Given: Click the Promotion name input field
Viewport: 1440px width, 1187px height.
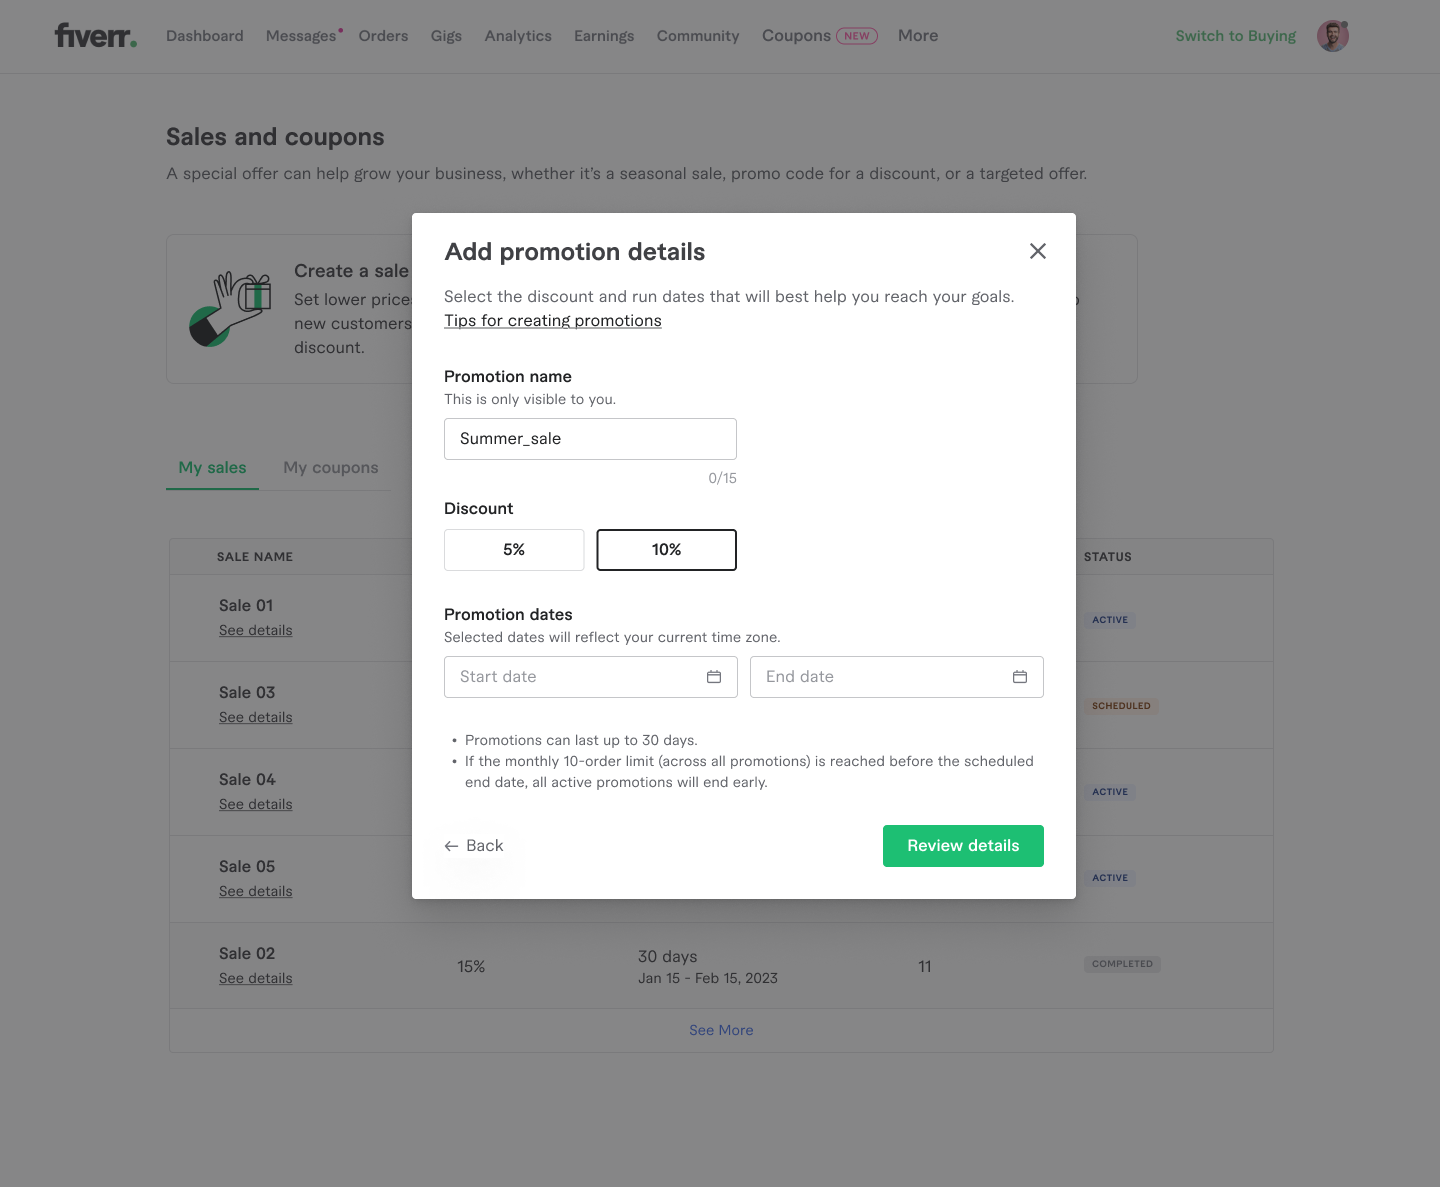Looking at the screenshot, I should 590,439.
